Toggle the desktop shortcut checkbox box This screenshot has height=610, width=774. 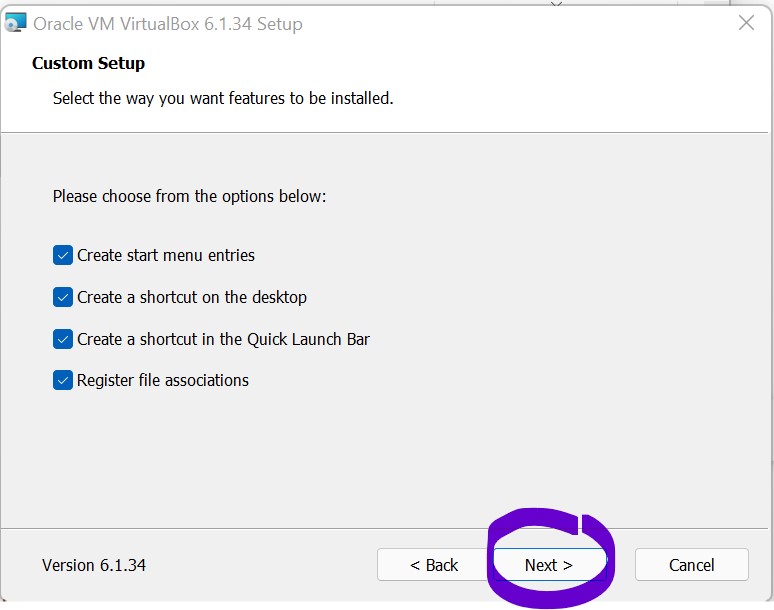click(x=63, y=297)
